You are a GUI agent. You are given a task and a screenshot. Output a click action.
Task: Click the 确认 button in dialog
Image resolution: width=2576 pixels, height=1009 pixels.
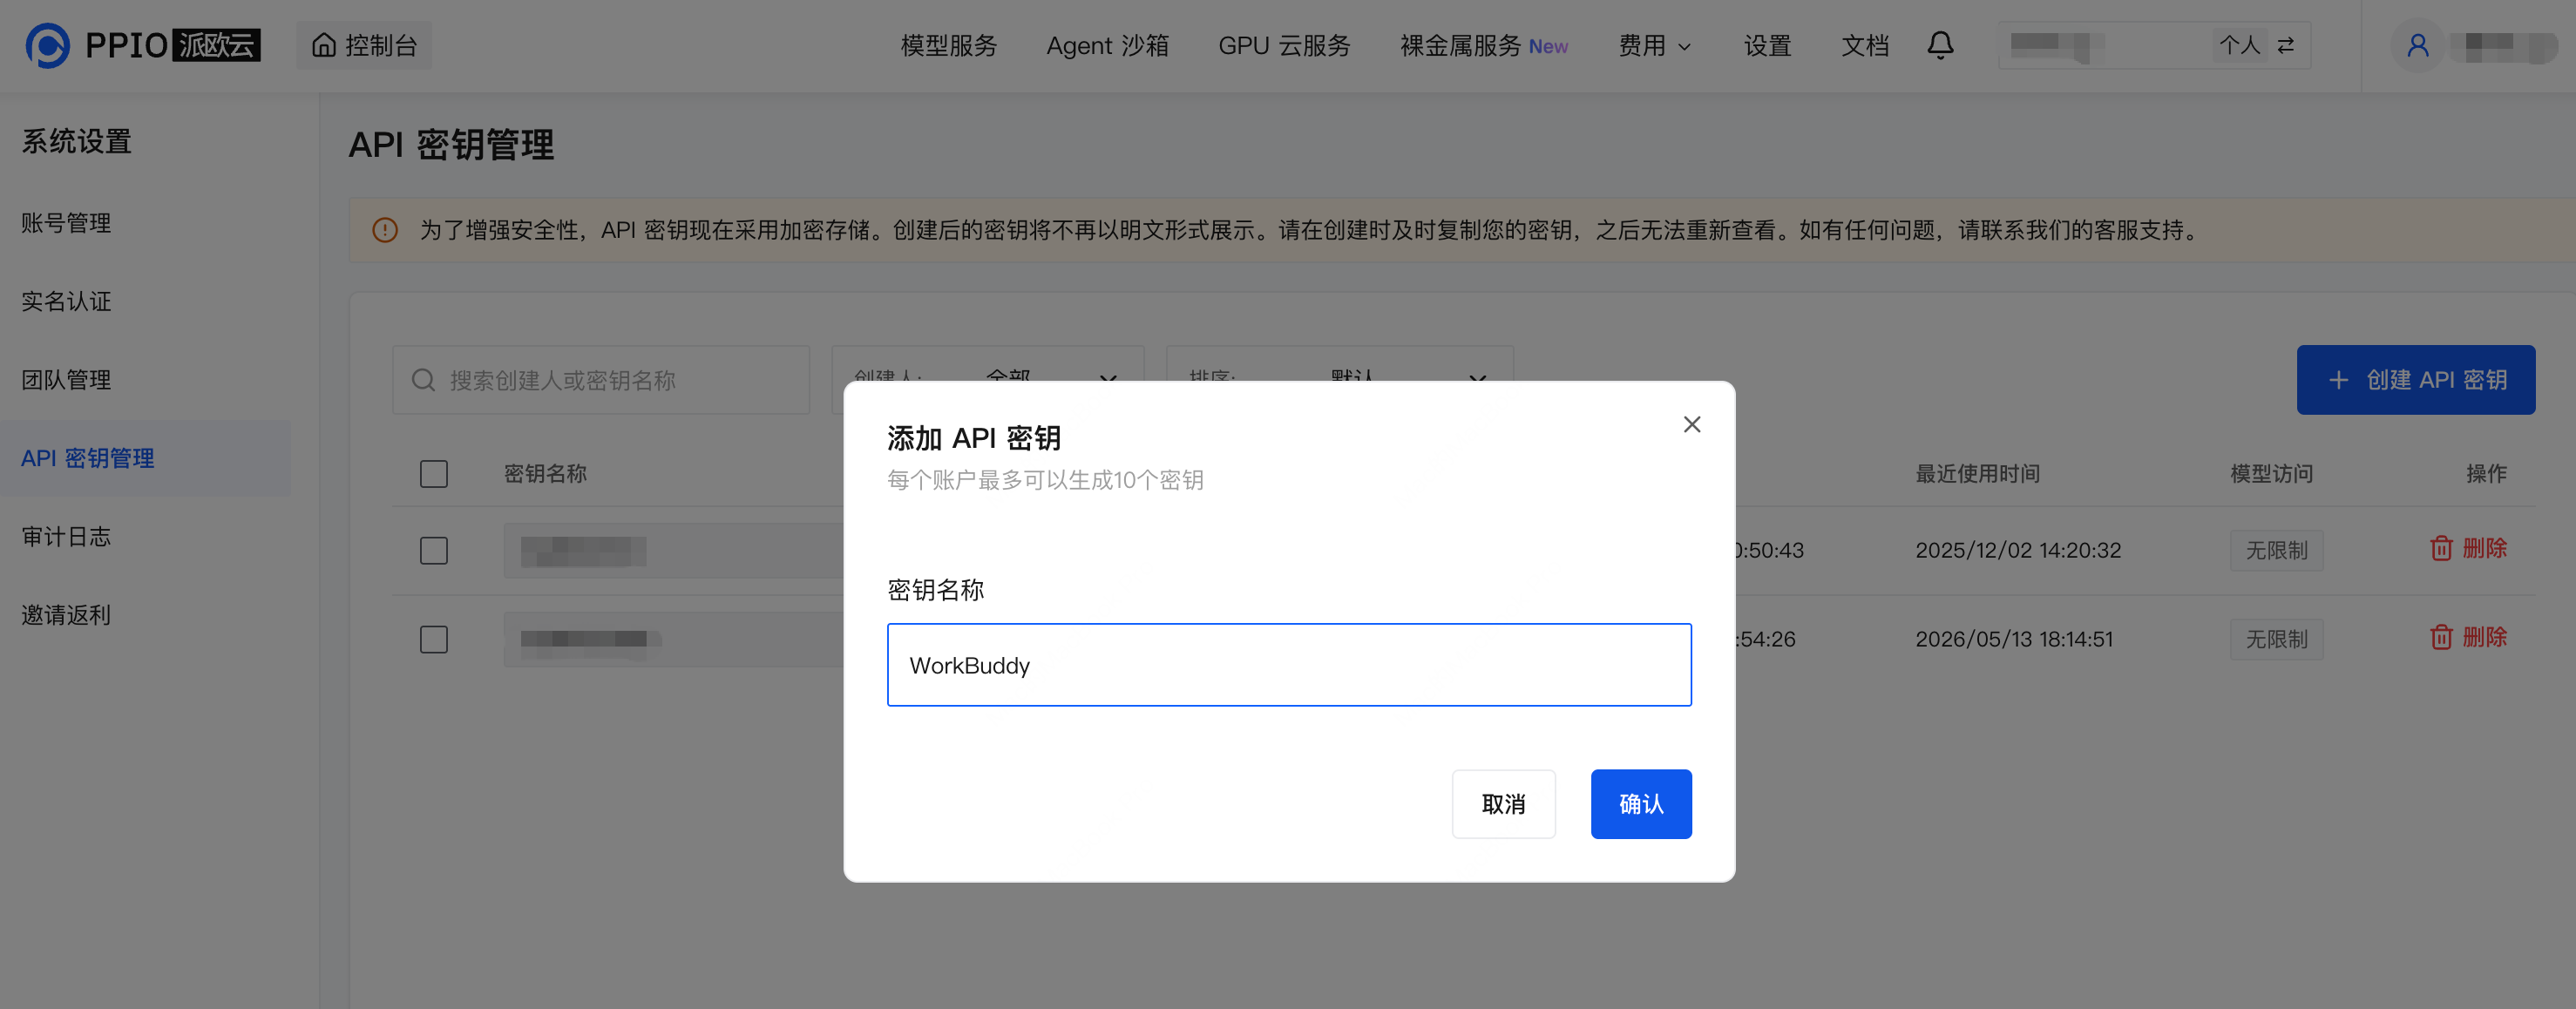coord(1641,804)
